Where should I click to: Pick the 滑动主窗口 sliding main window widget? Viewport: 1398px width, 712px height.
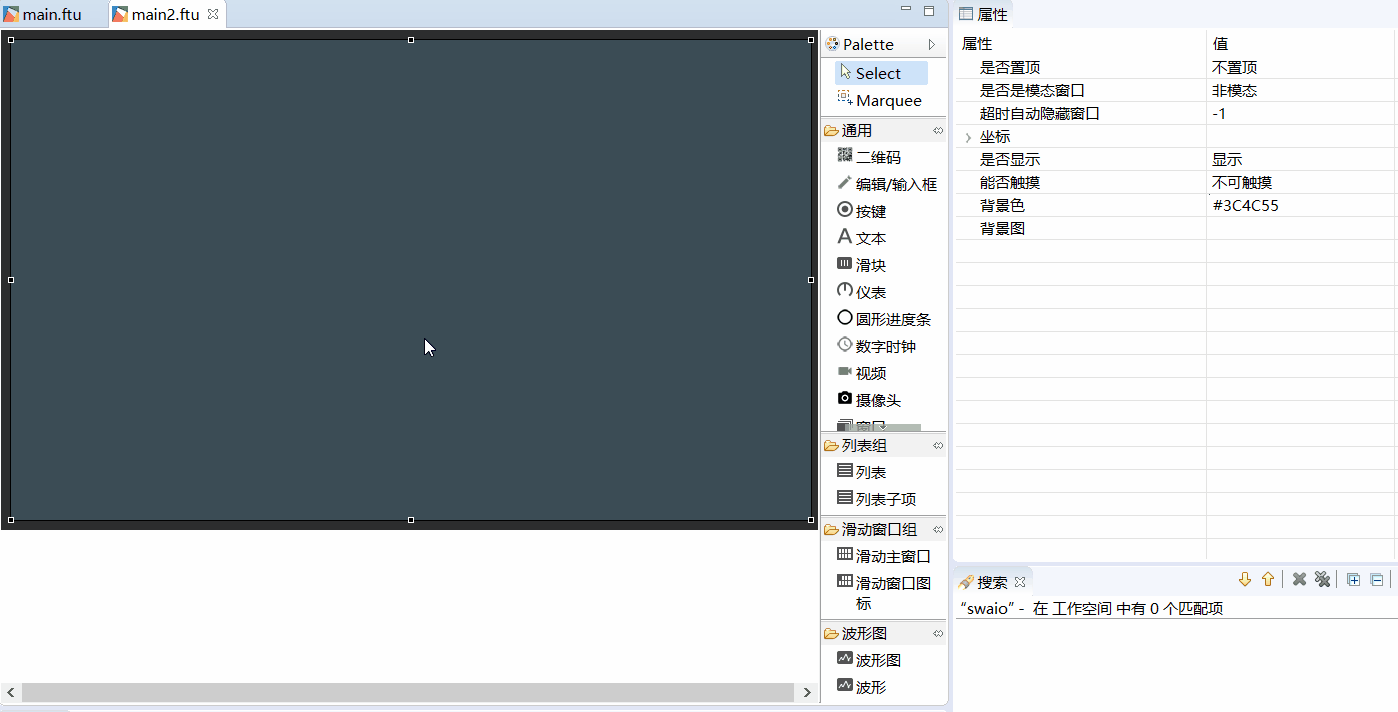885,556
